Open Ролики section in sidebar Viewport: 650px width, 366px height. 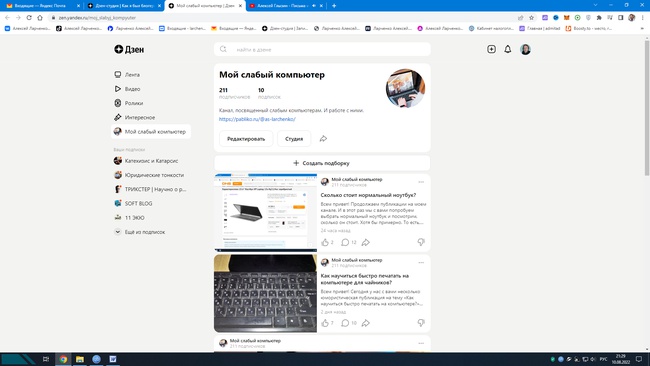pyautogui.click(x=129, y=103)
